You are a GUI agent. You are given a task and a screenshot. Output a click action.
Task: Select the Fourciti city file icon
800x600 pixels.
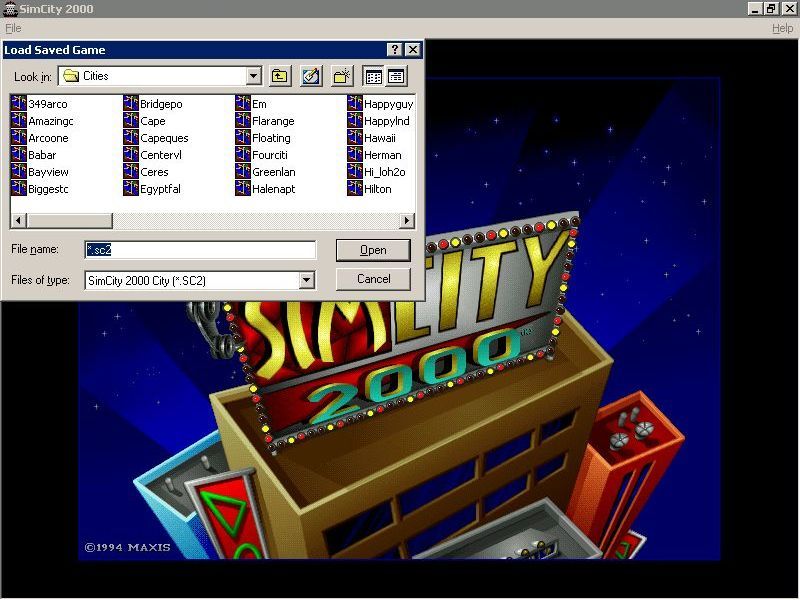tap(243, 155)
